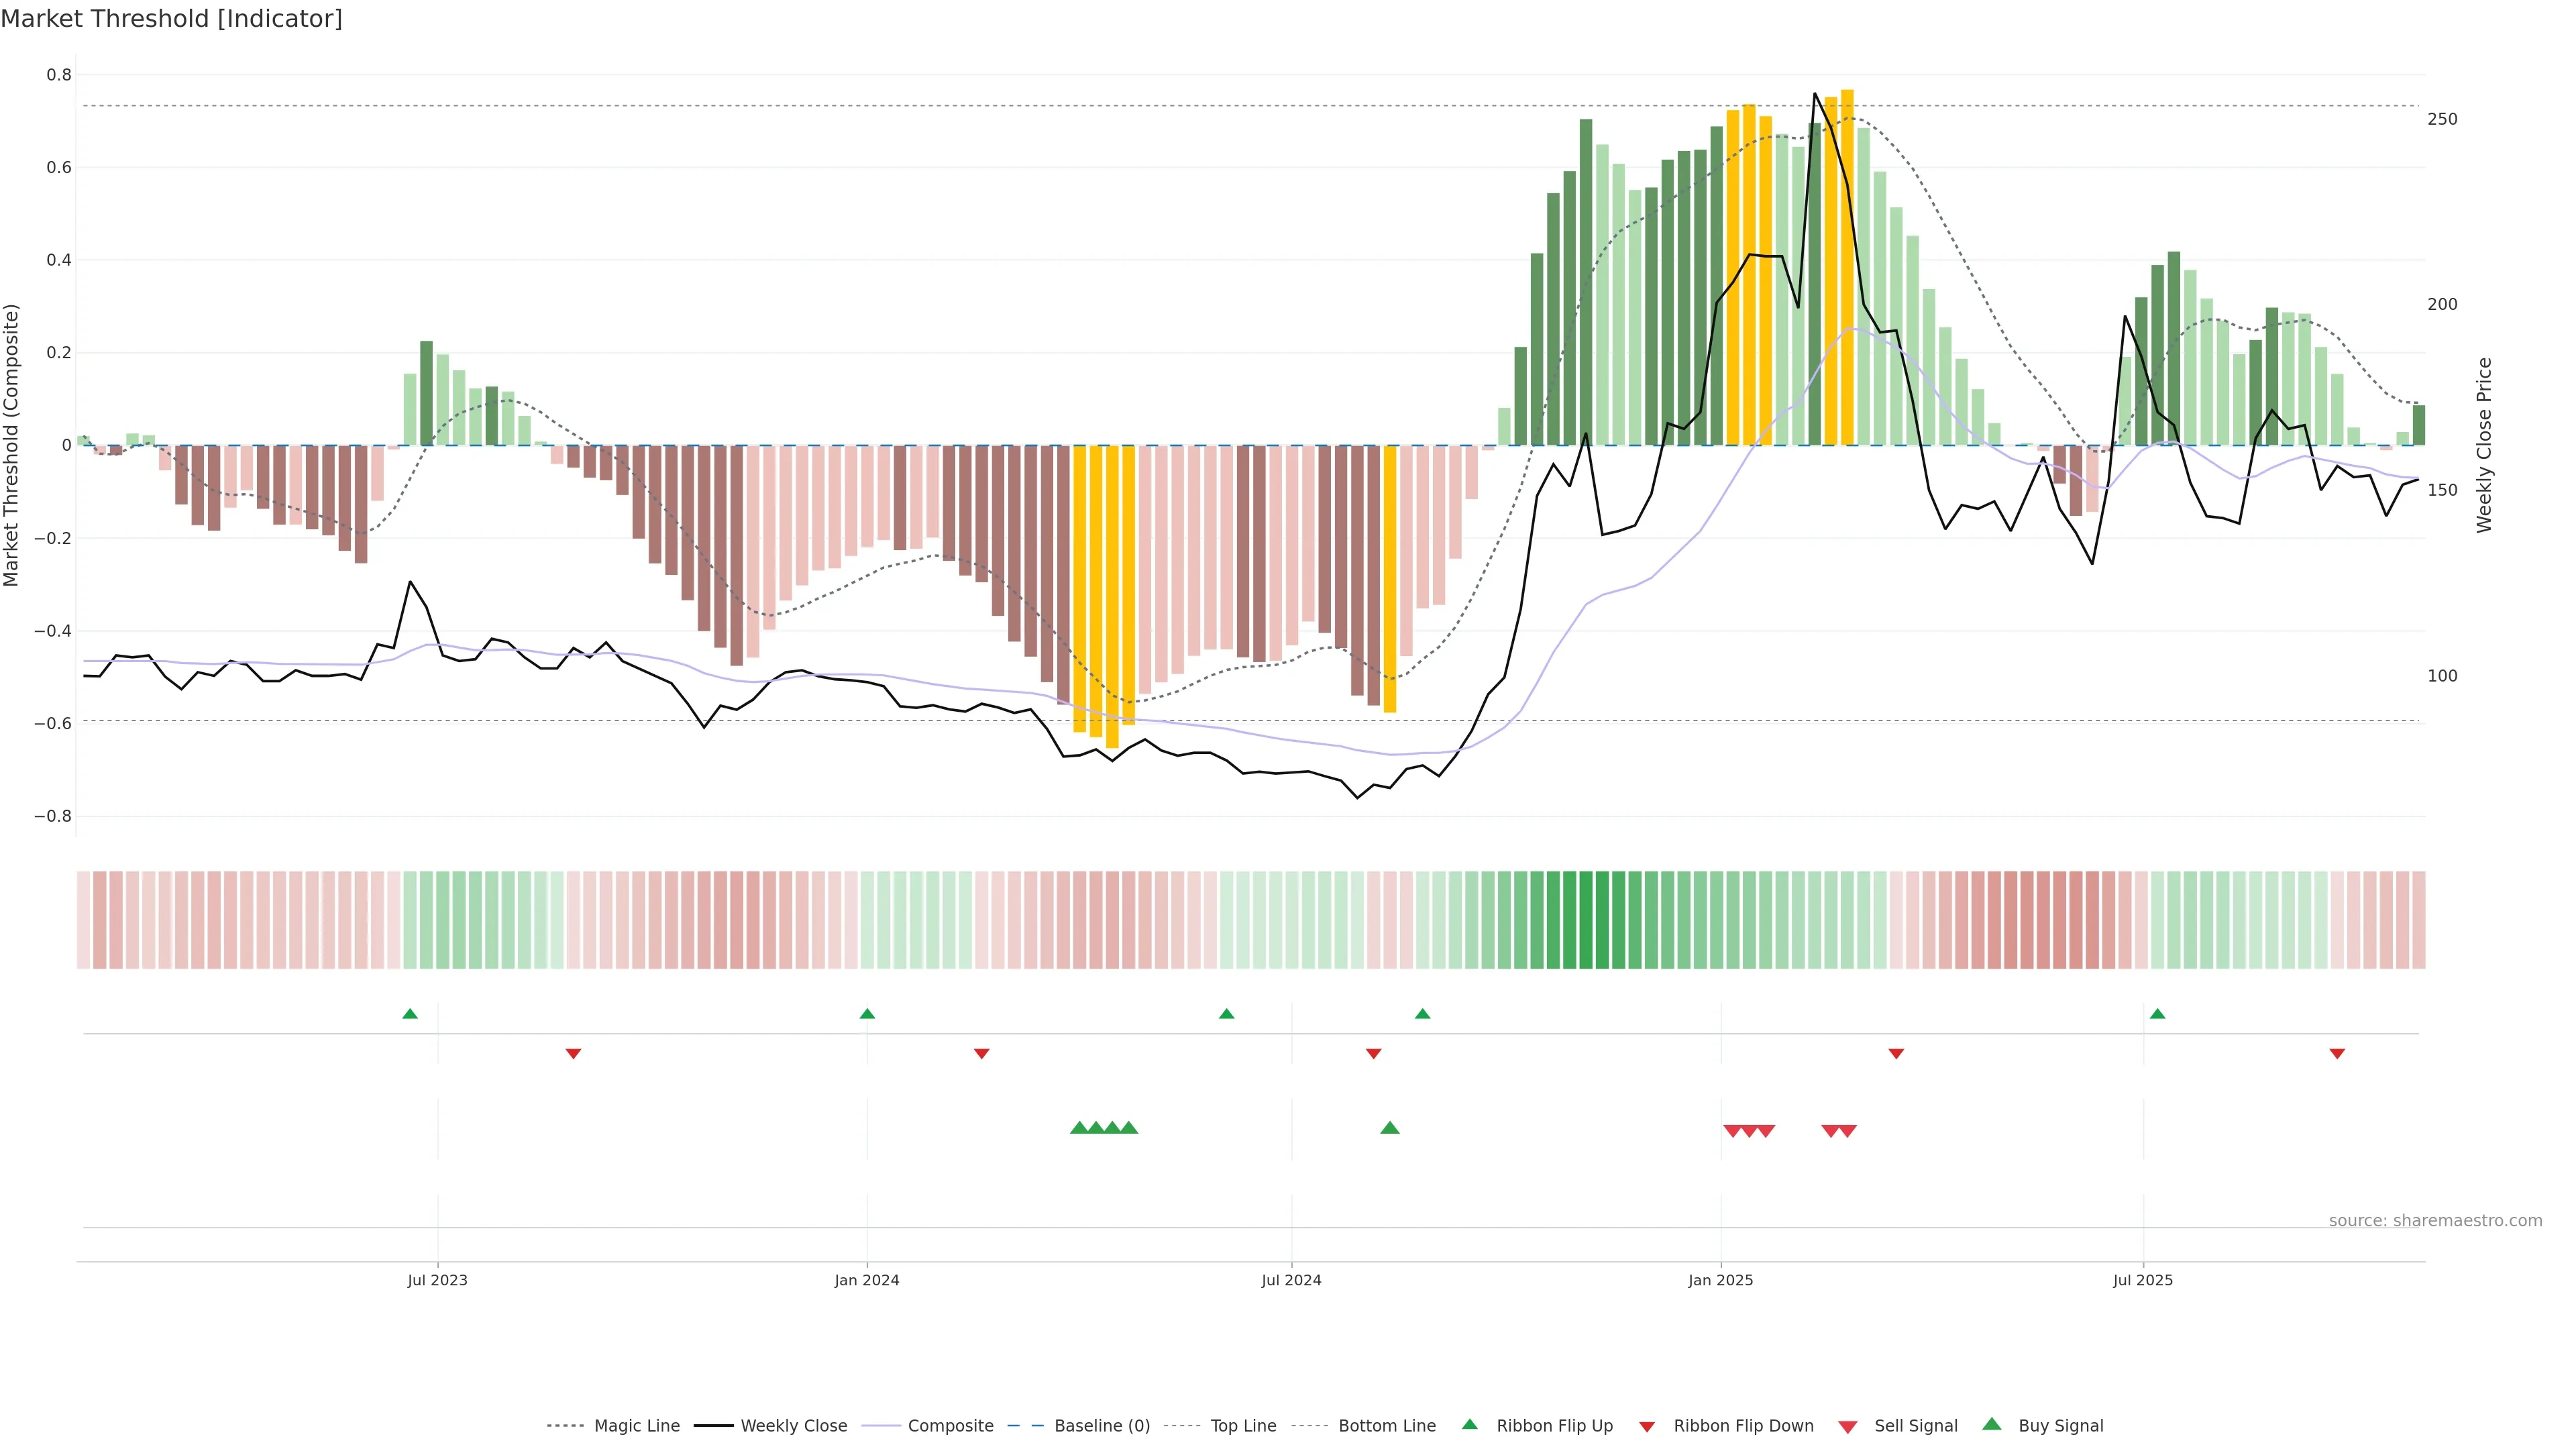The width and height of the screenshot is (2576, 1449).
Task: Click the Buy Signal legend triangle icon
Action: pos(1991,1424)
